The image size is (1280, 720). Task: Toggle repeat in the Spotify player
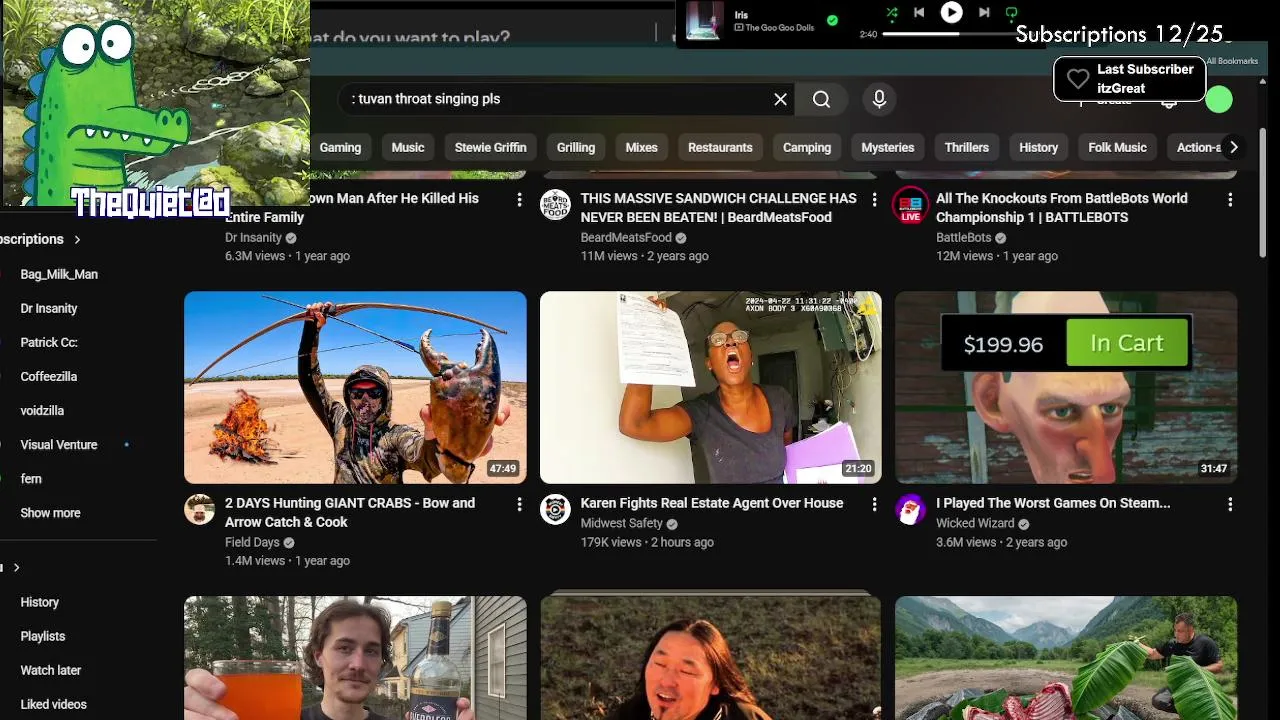coord(1011,13)
